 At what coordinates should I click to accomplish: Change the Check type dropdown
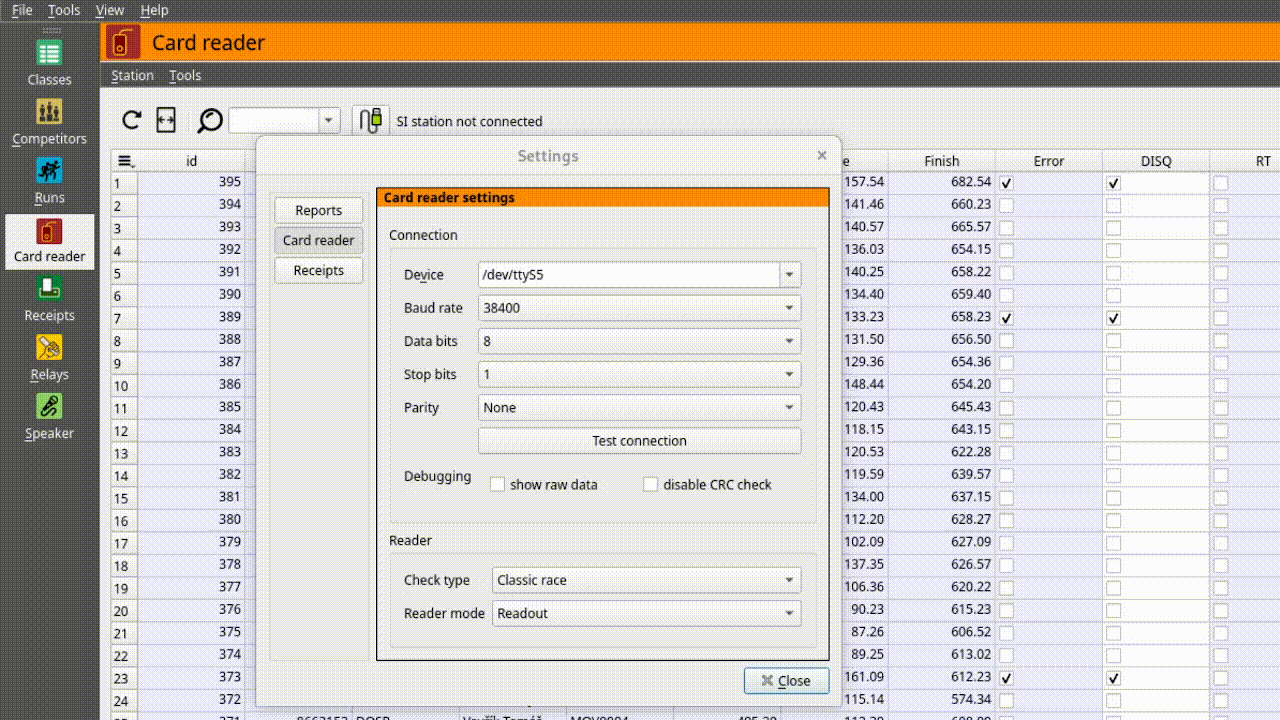[x=647, y=580]
